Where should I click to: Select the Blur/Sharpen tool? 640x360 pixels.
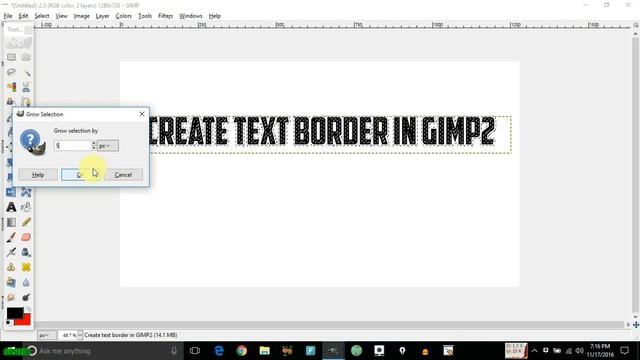(x=26, y=282)
